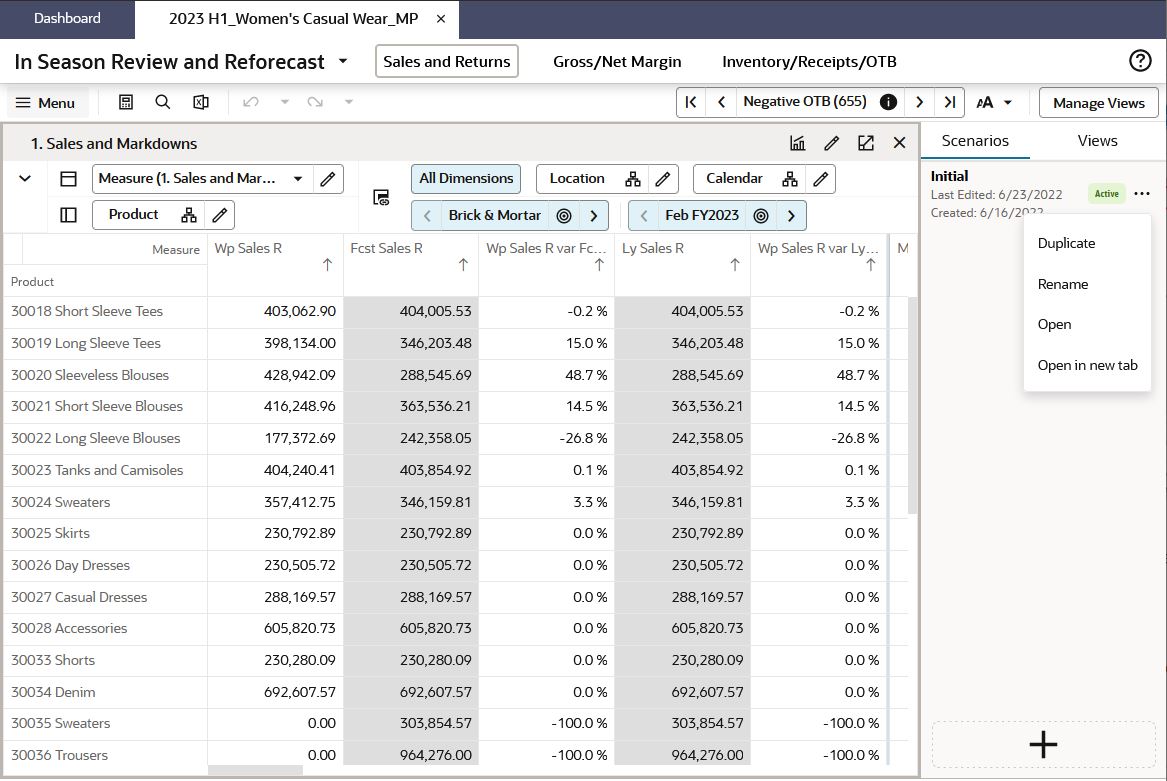Open the calculator icon in toolbar
Screen dimensions: 1167x781
point(126,102)
